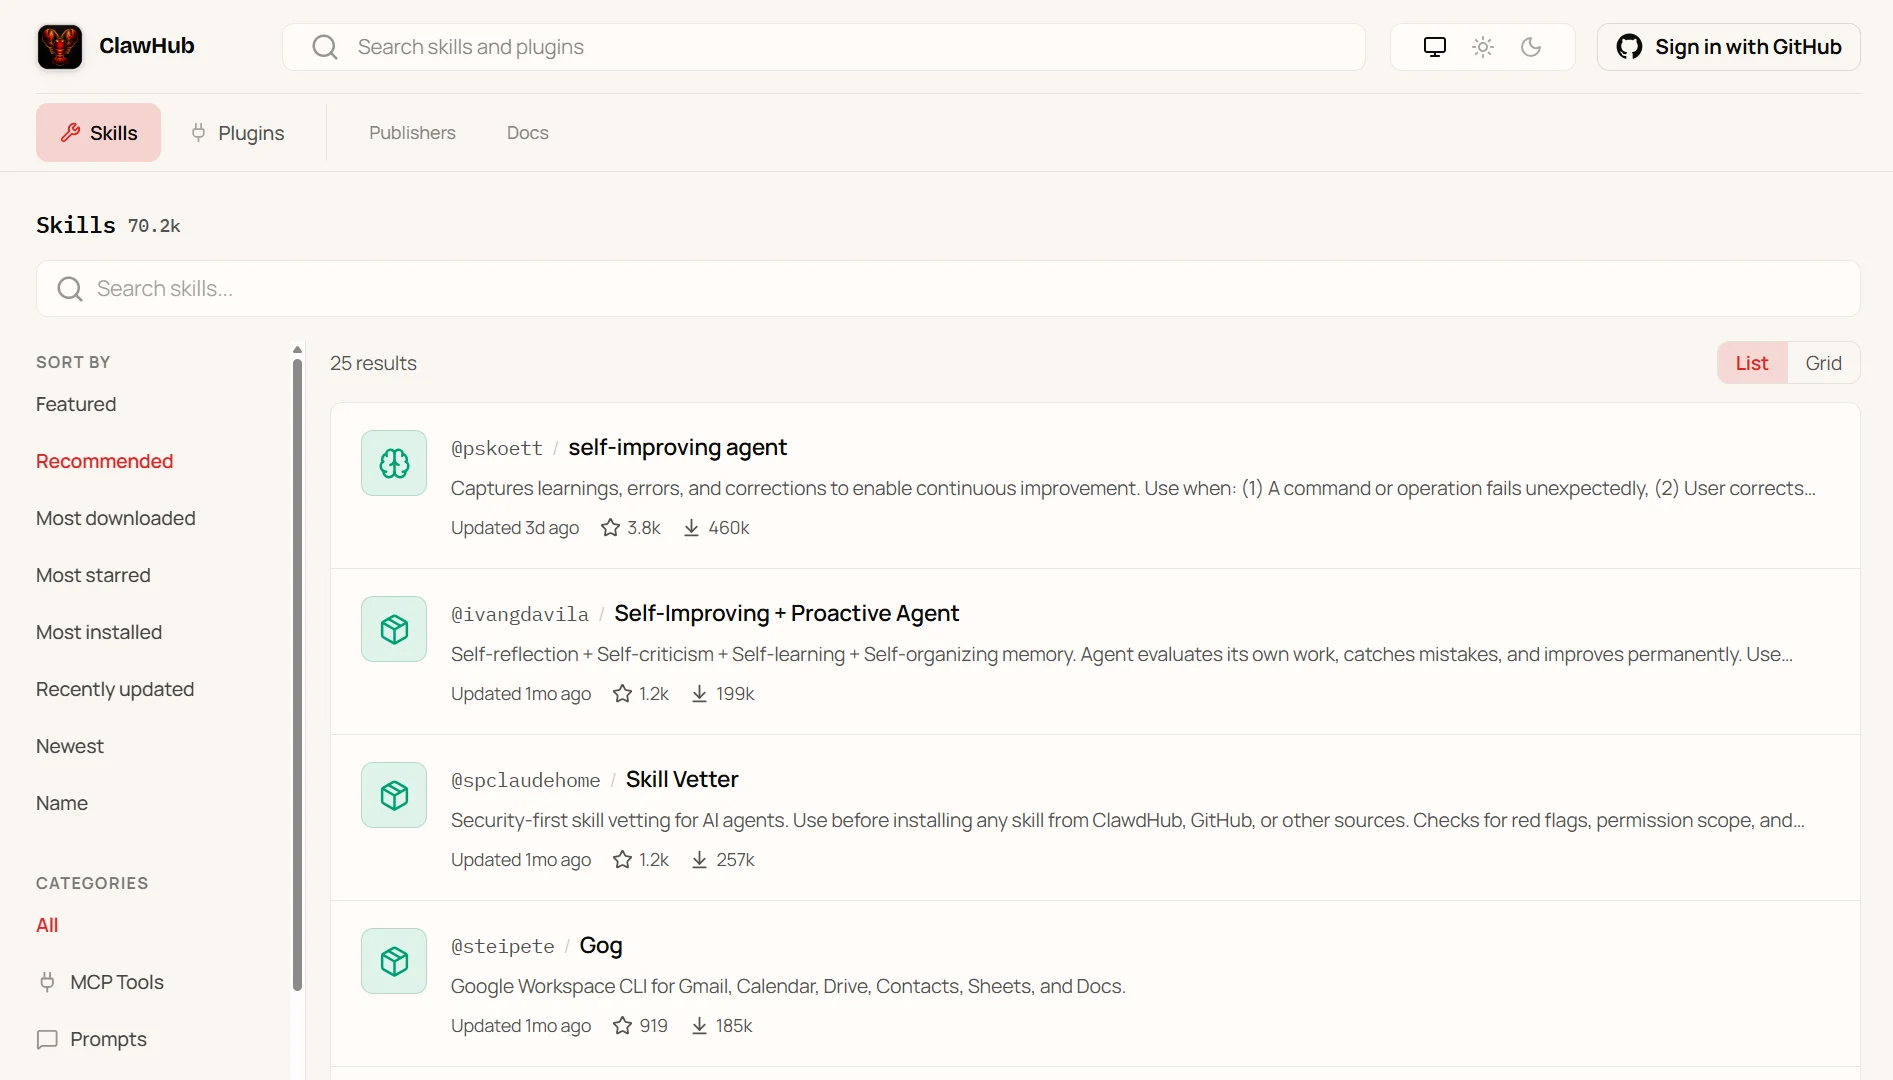Screen dimensions: 1893x1080
Task: Click the cube icon for Gog skill
Action: (x=394, y=961)
